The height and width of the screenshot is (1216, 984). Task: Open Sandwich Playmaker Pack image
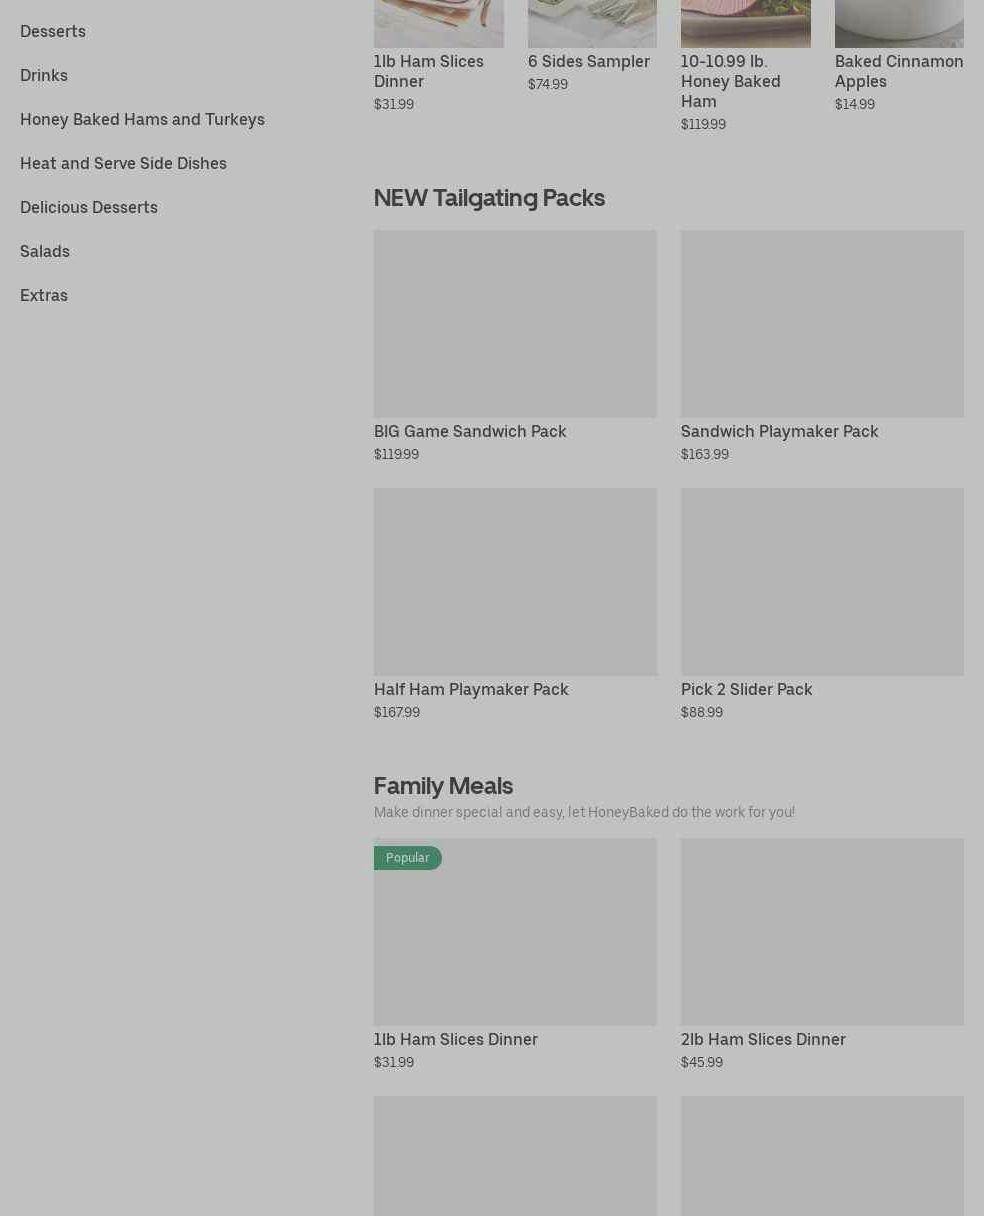point(822,324)
